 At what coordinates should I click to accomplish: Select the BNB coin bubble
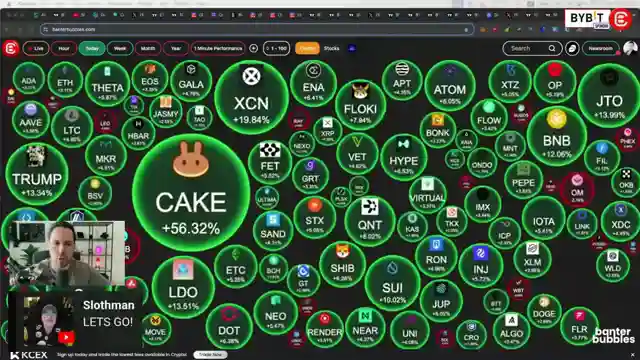(557, 136)
